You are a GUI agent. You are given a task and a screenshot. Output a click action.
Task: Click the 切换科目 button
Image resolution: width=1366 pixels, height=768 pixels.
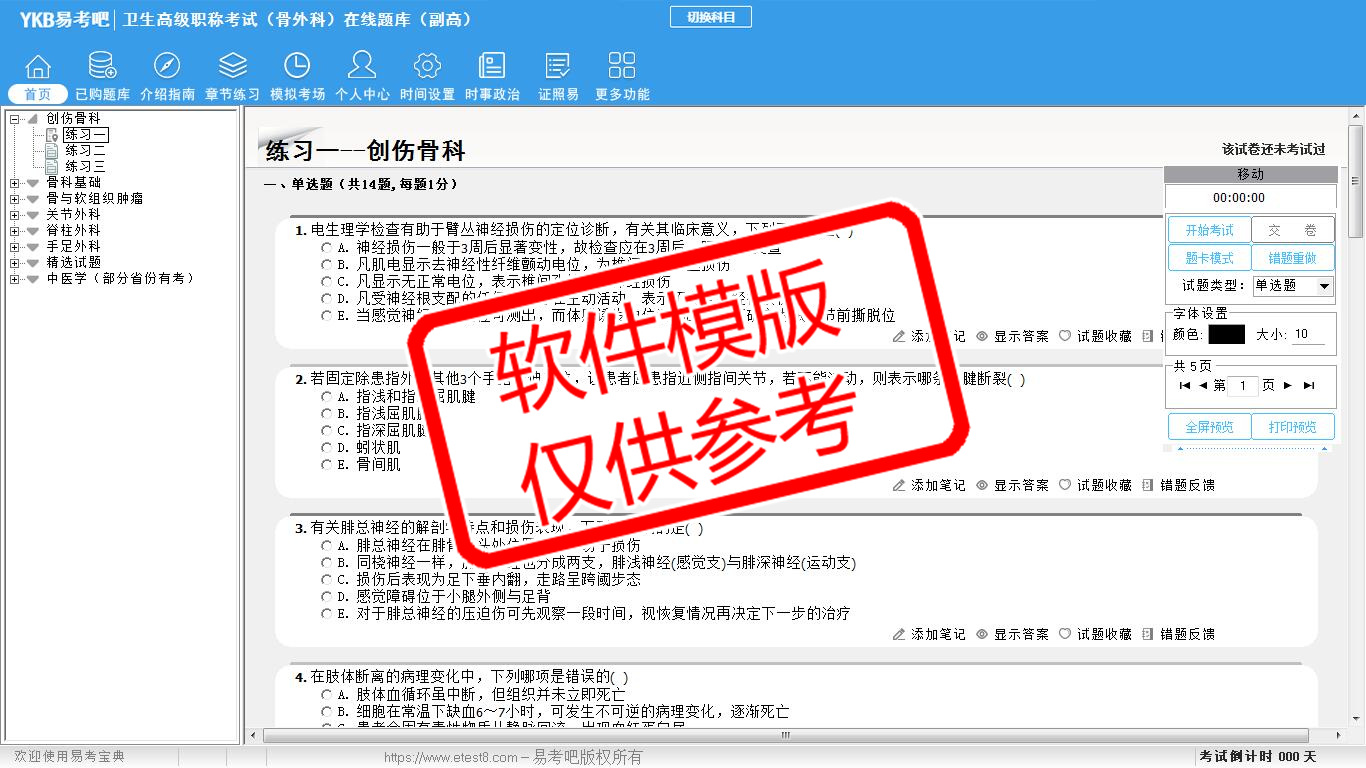pos(710,17)
